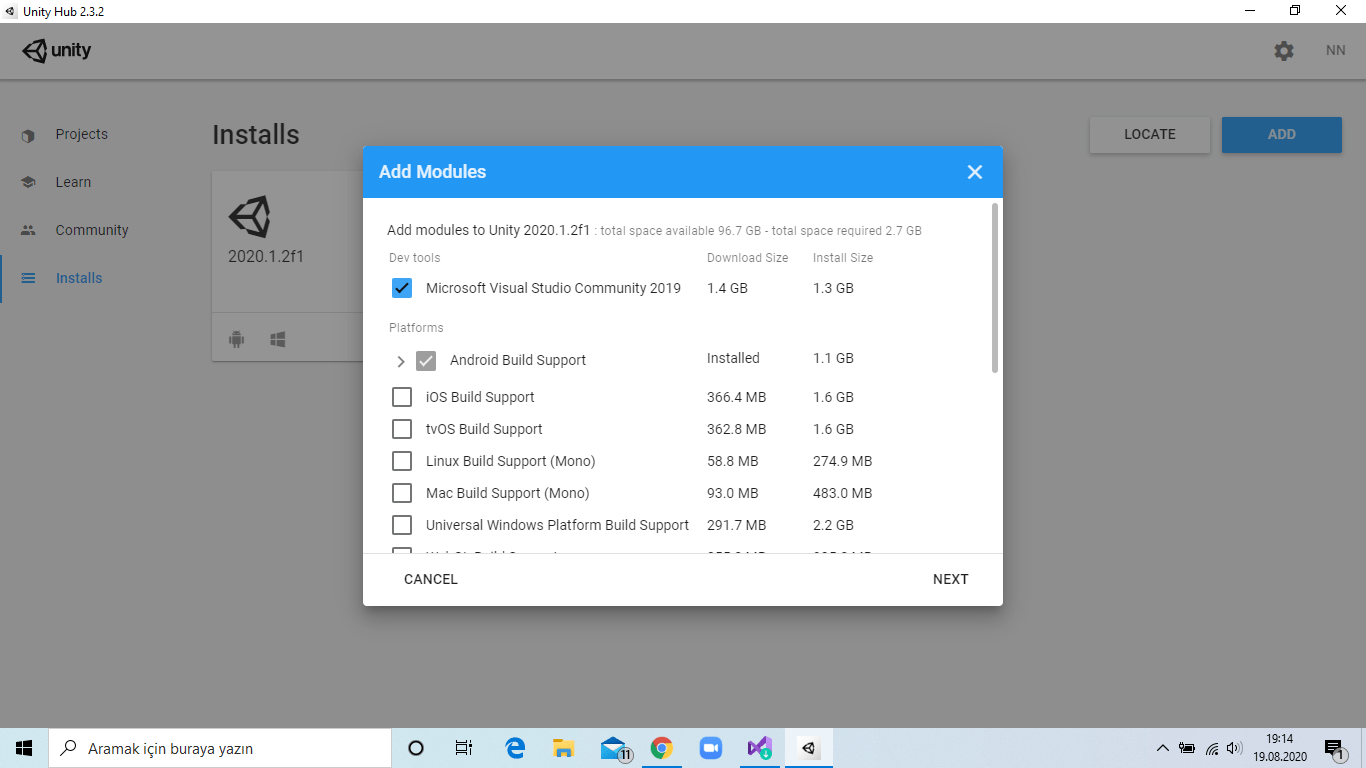Go to Learn section
1366x768 pixels.
tap(73, 182)
